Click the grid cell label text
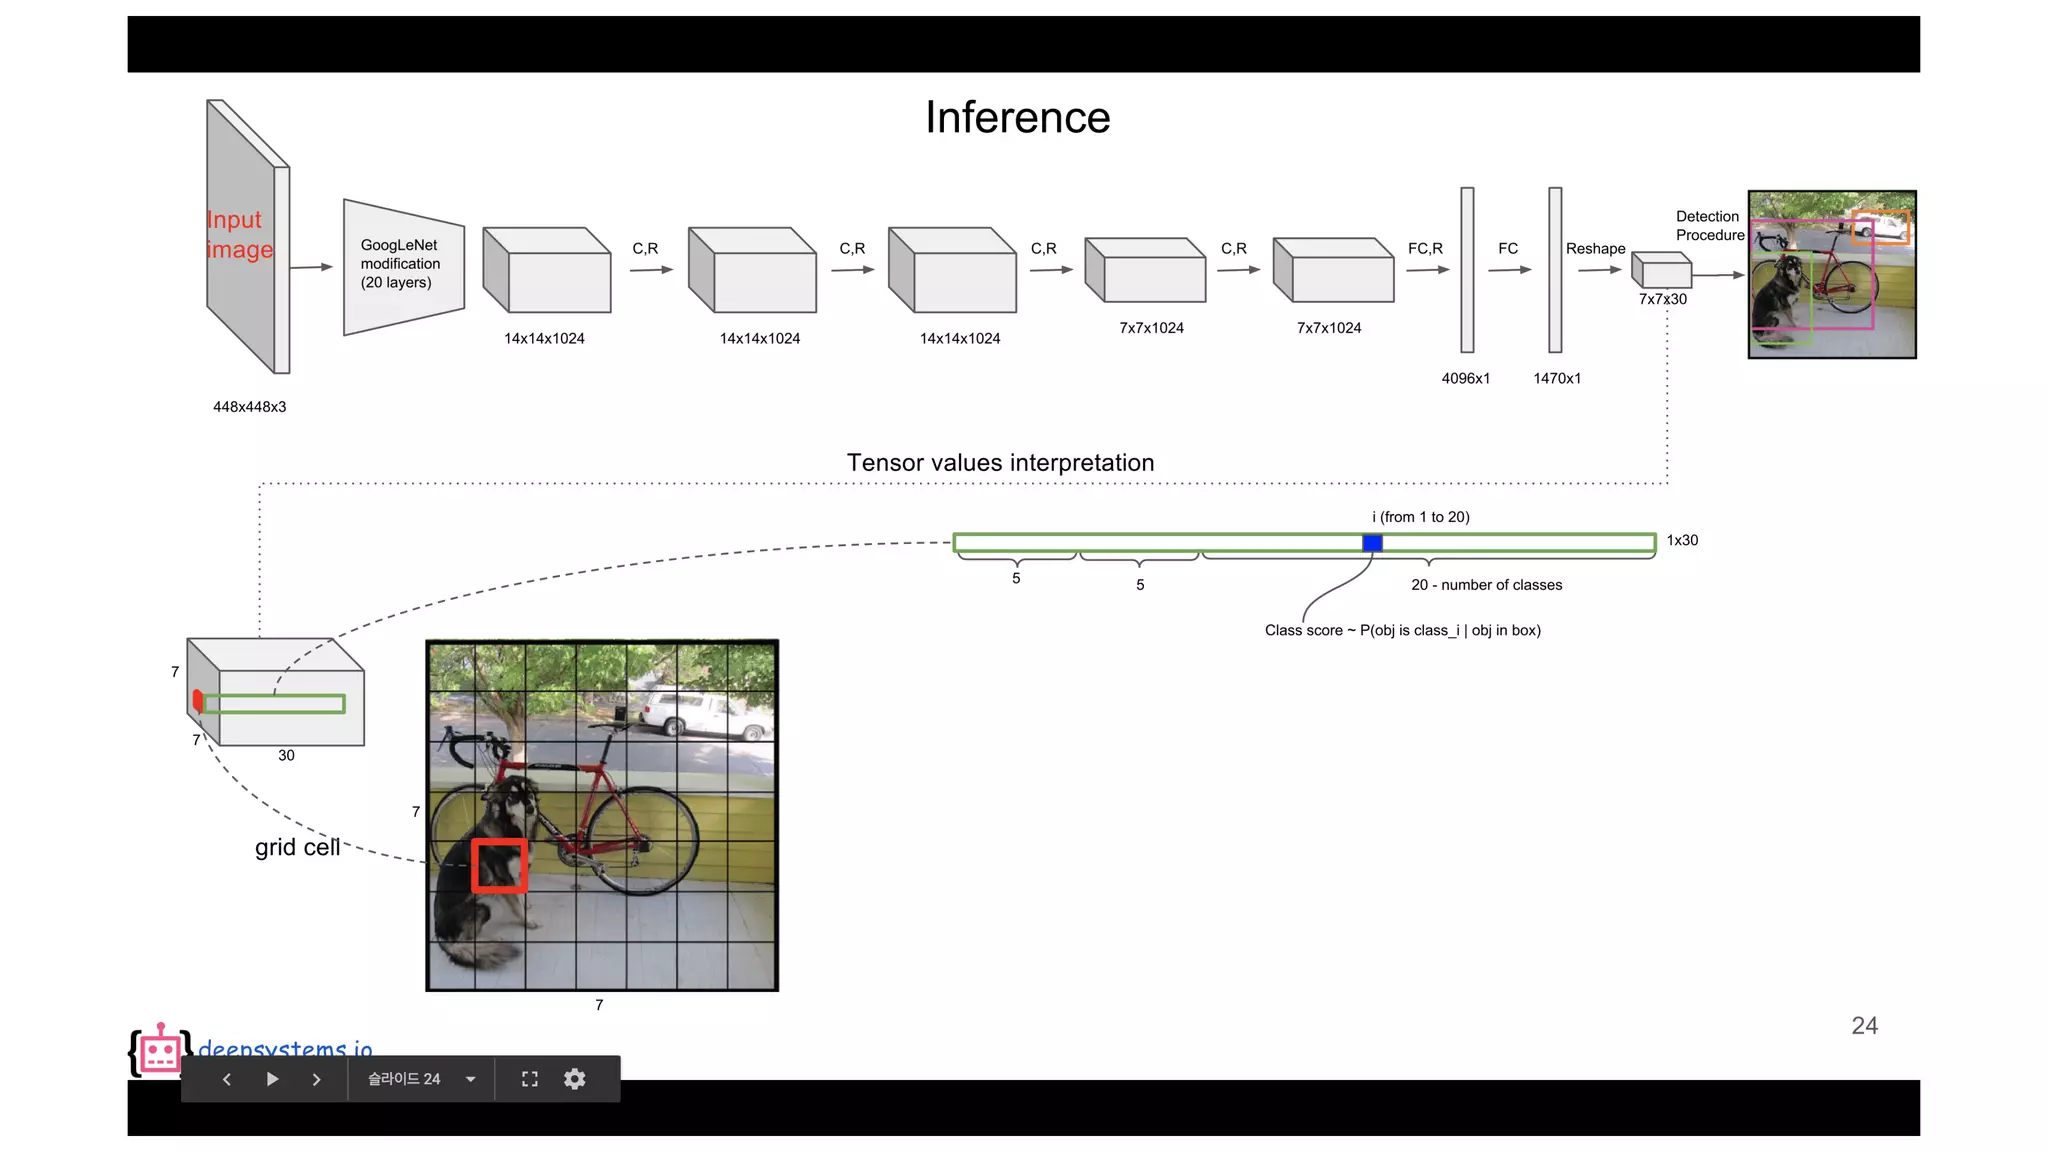 pos(297,847)
